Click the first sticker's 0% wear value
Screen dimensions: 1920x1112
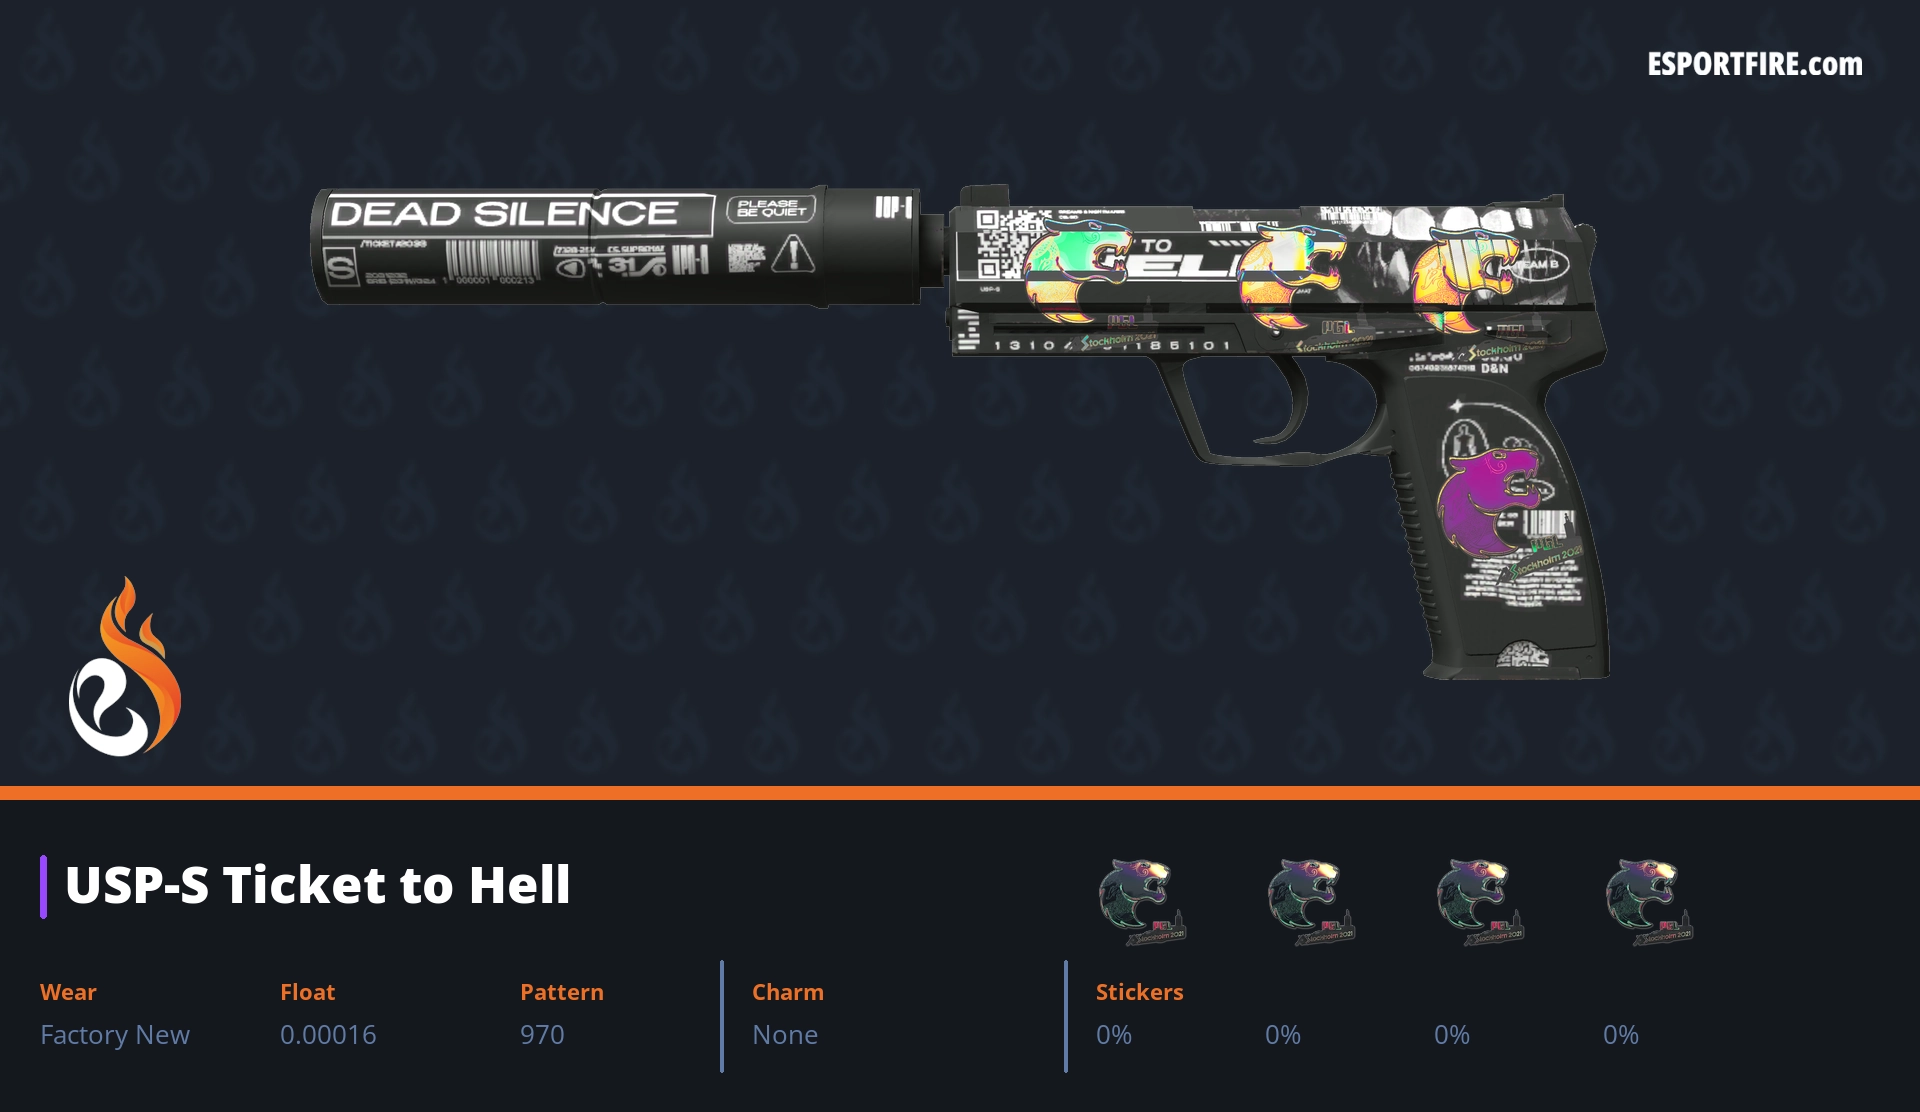[1114, 1035]
